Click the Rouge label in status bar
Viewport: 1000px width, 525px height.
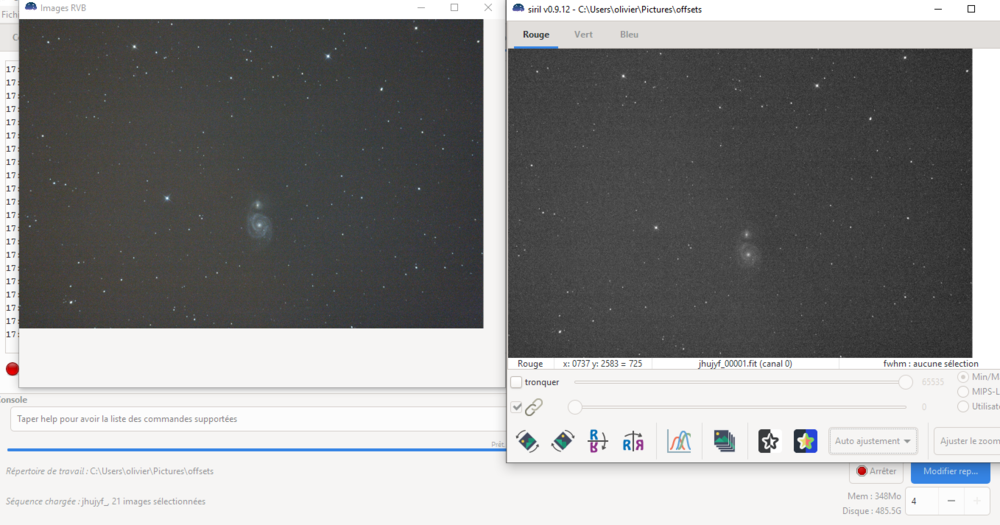(530, 364)
